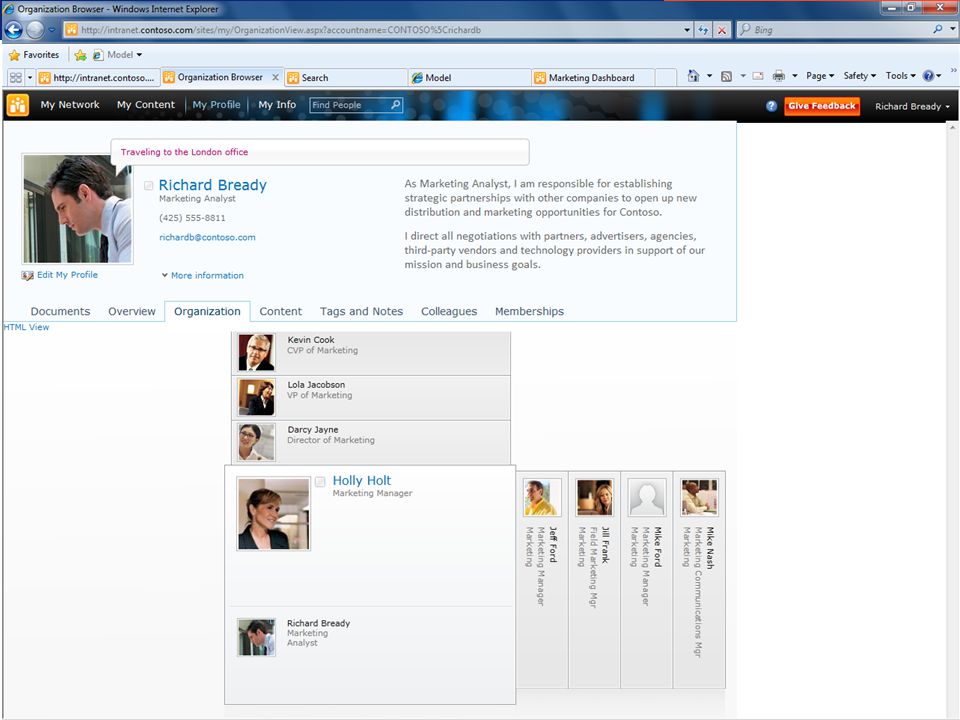Open My Content navigation link

point(146,105)
